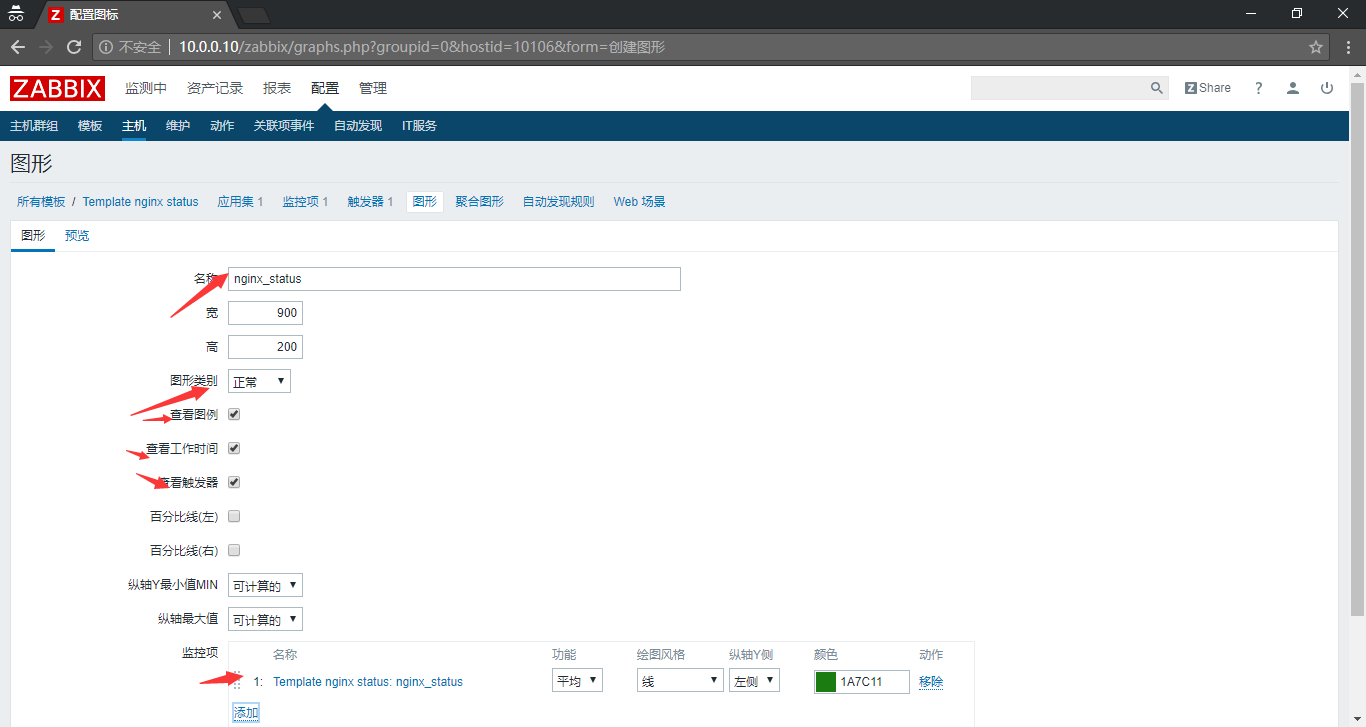
Task: Toggle the 查看工作时间 checkbox
Action: coord(234,448)
